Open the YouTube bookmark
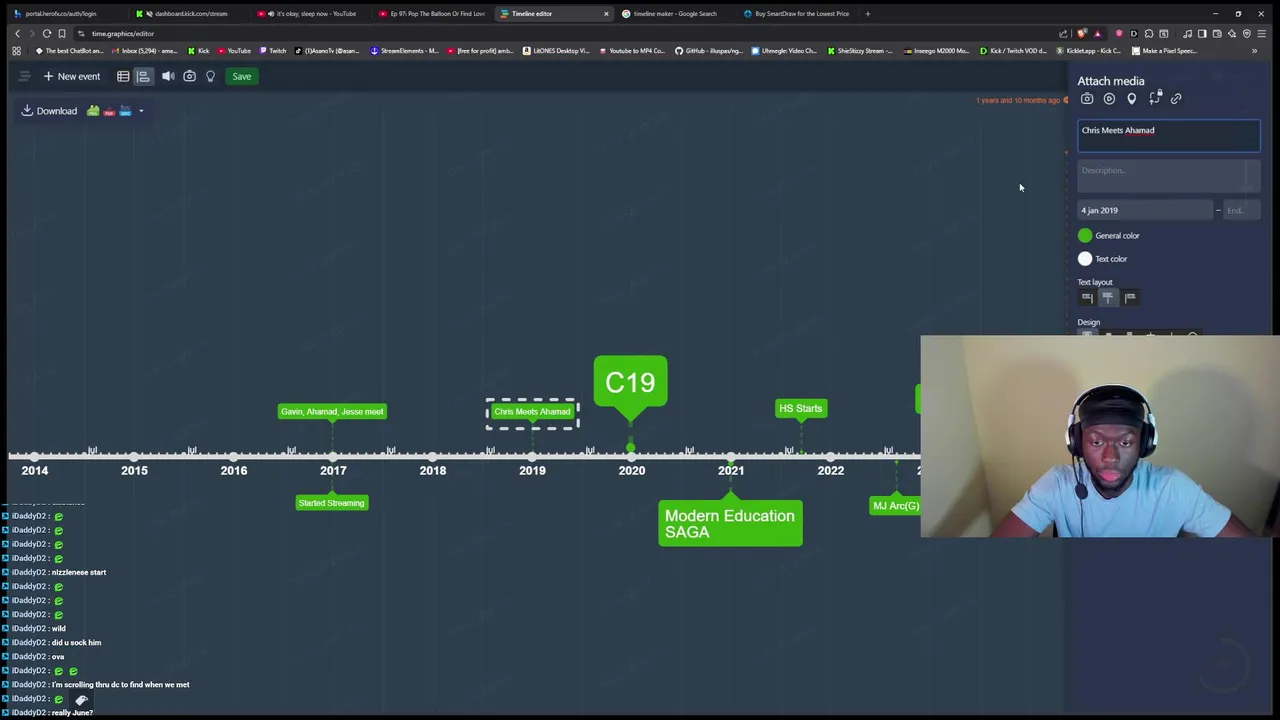Screen dimensions: 1280x720 (234, 51)
